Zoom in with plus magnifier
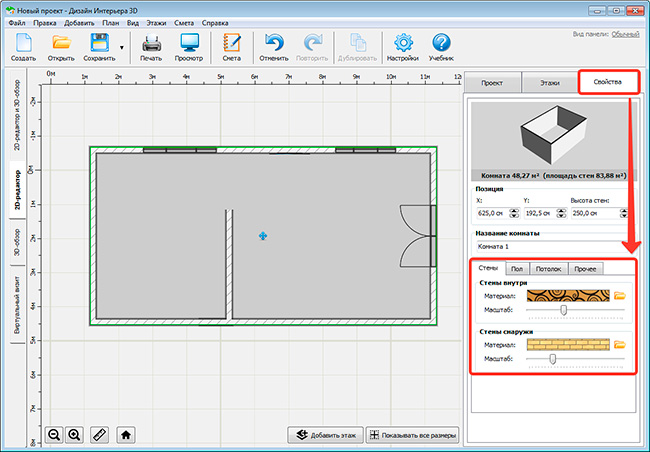 click(74, 435)
